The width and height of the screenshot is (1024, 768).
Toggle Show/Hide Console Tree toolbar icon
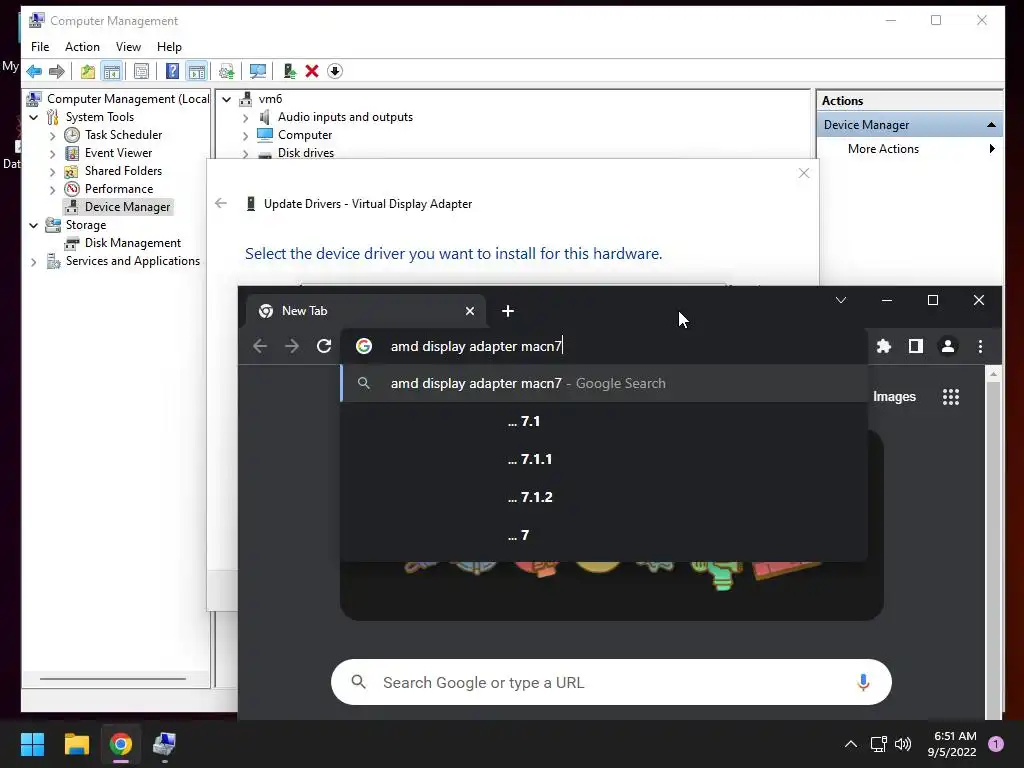click(112, 71)
